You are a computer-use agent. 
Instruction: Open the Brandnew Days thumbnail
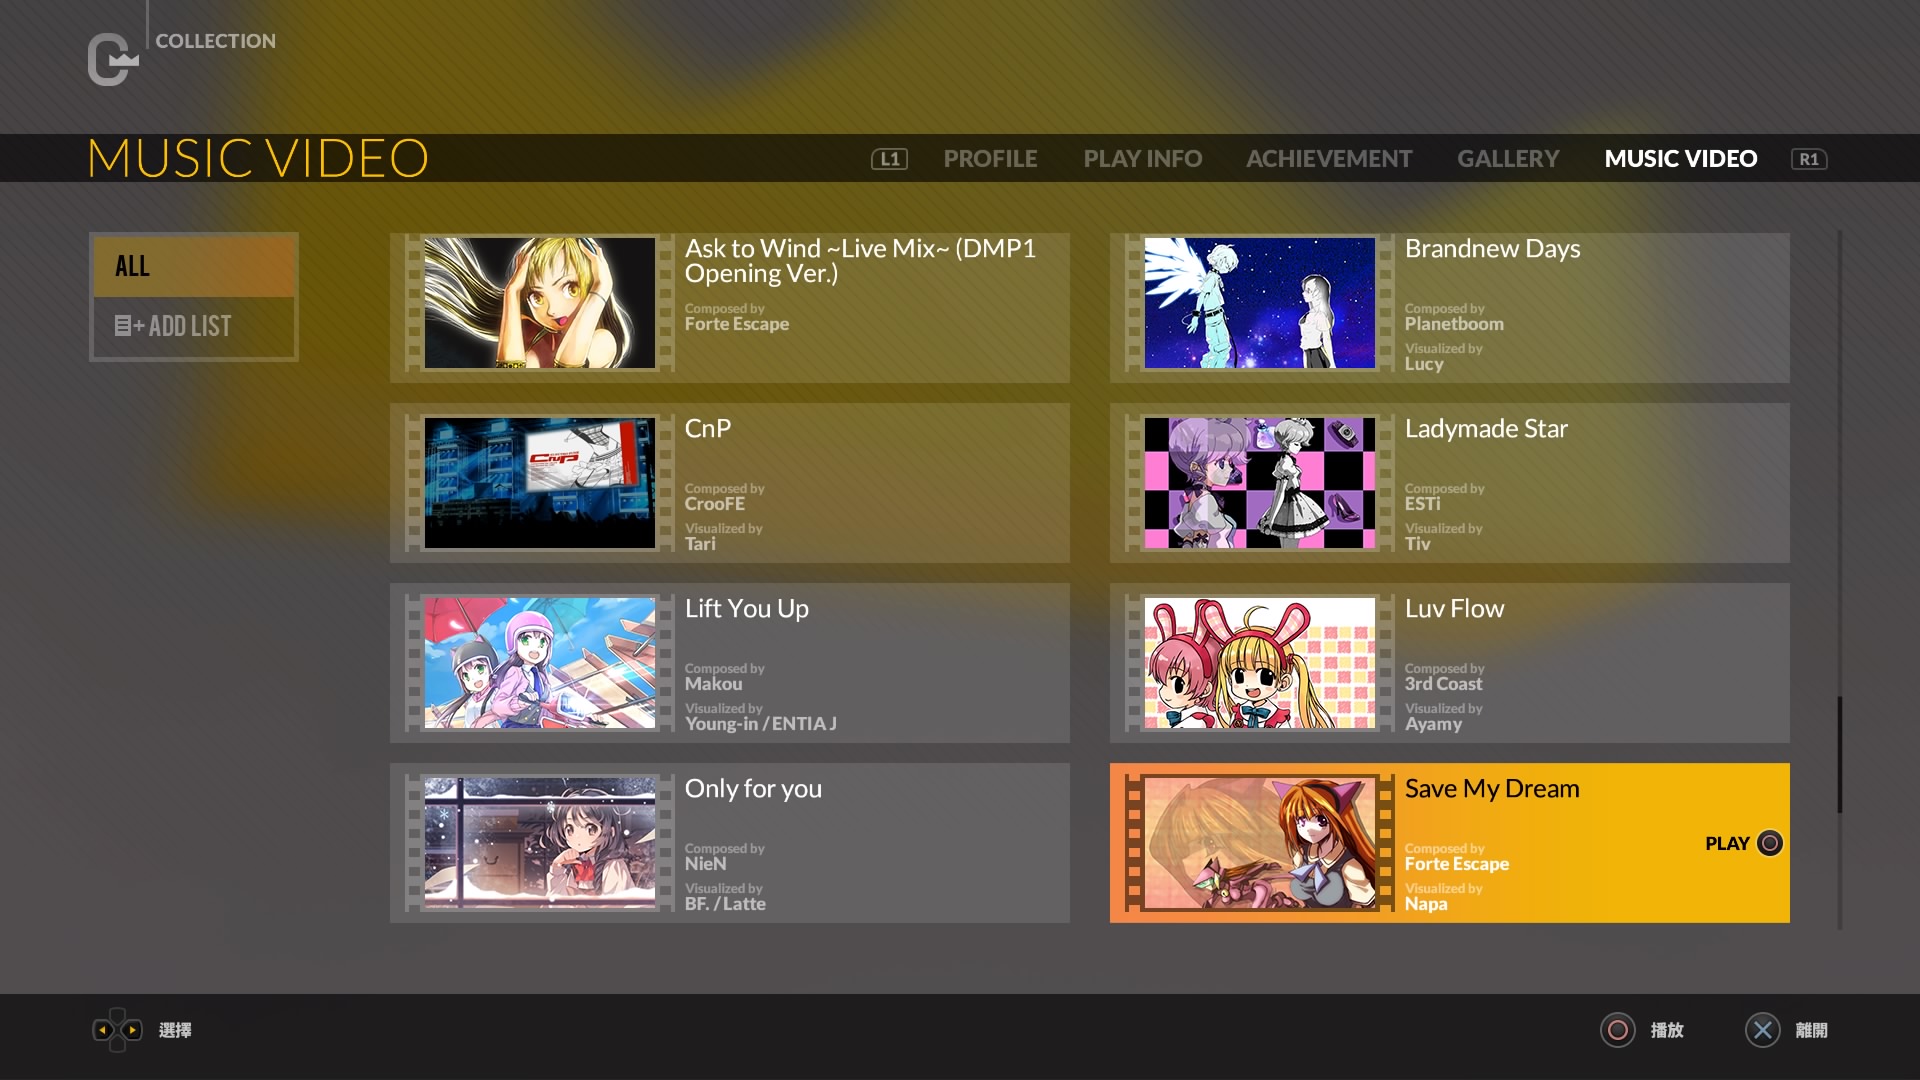point(1260,303)
